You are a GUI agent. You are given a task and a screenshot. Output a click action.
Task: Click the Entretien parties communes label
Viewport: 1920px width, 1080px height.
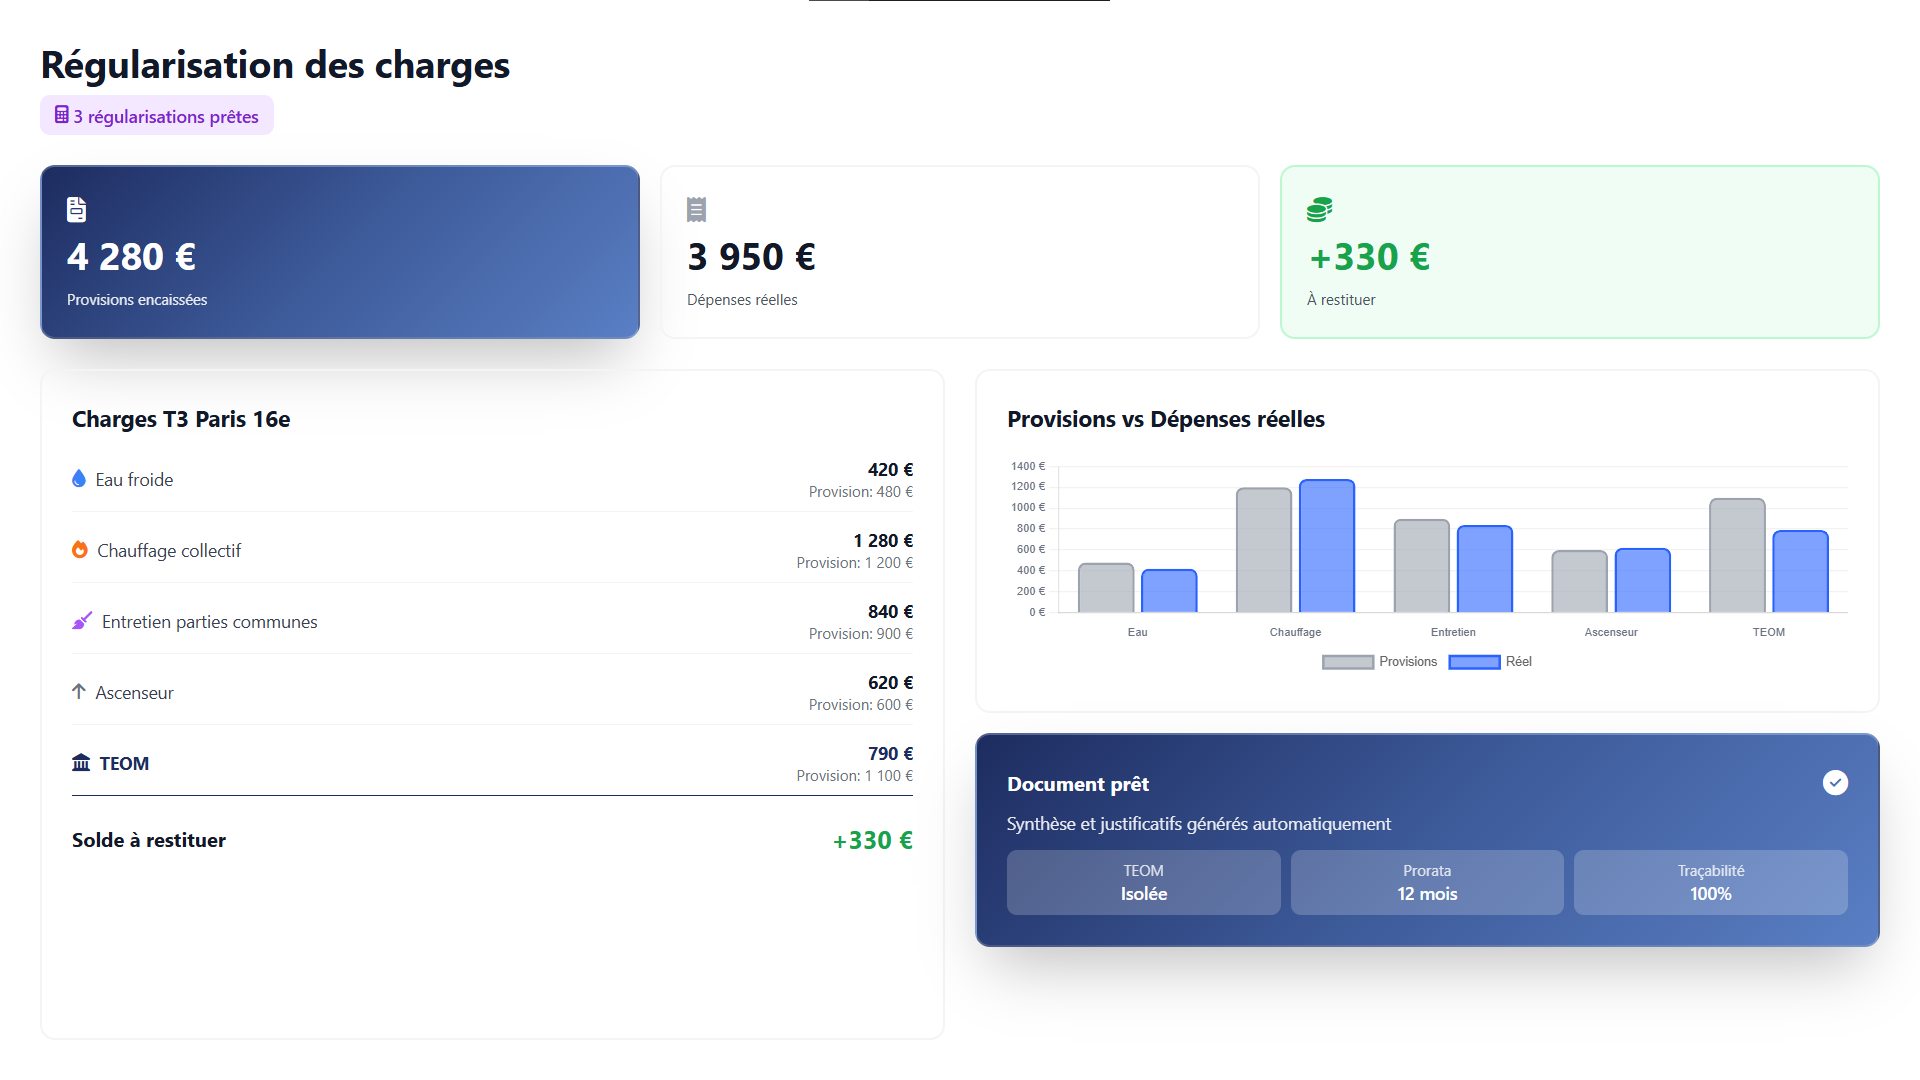pos(210,622)
